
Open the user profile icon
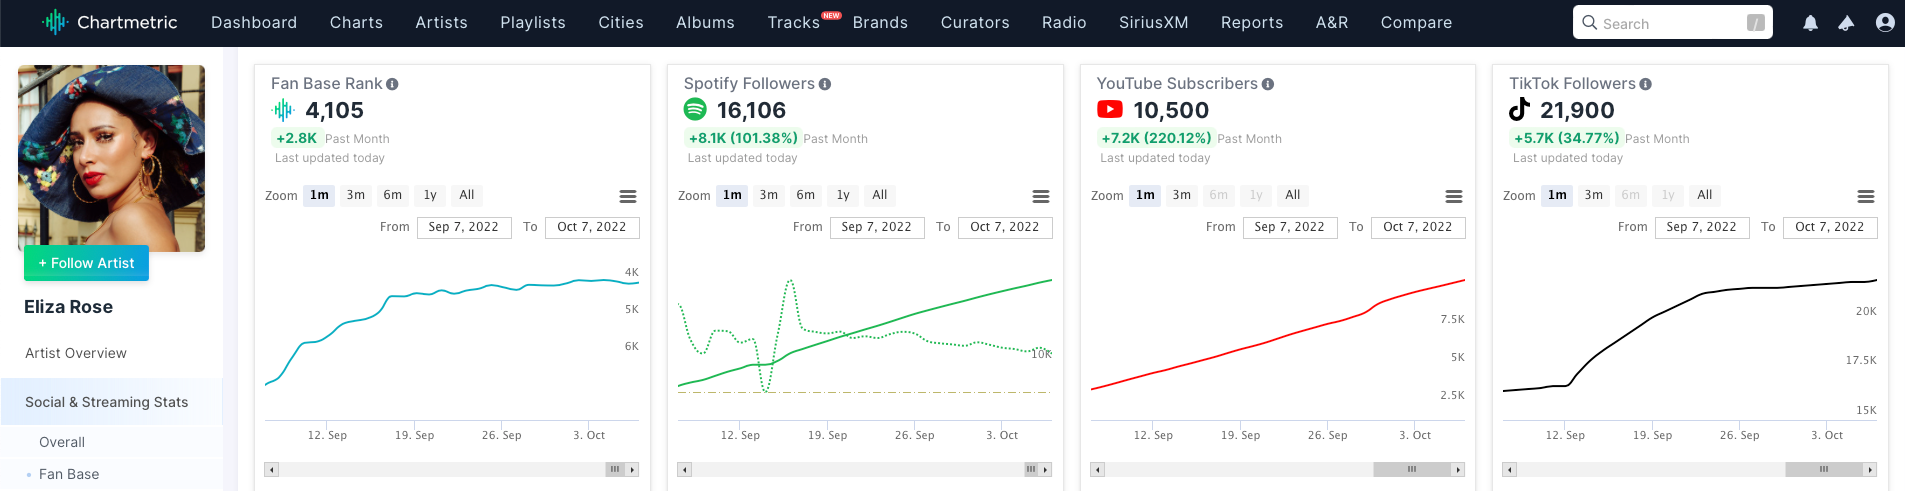[x=1885, y=22]
